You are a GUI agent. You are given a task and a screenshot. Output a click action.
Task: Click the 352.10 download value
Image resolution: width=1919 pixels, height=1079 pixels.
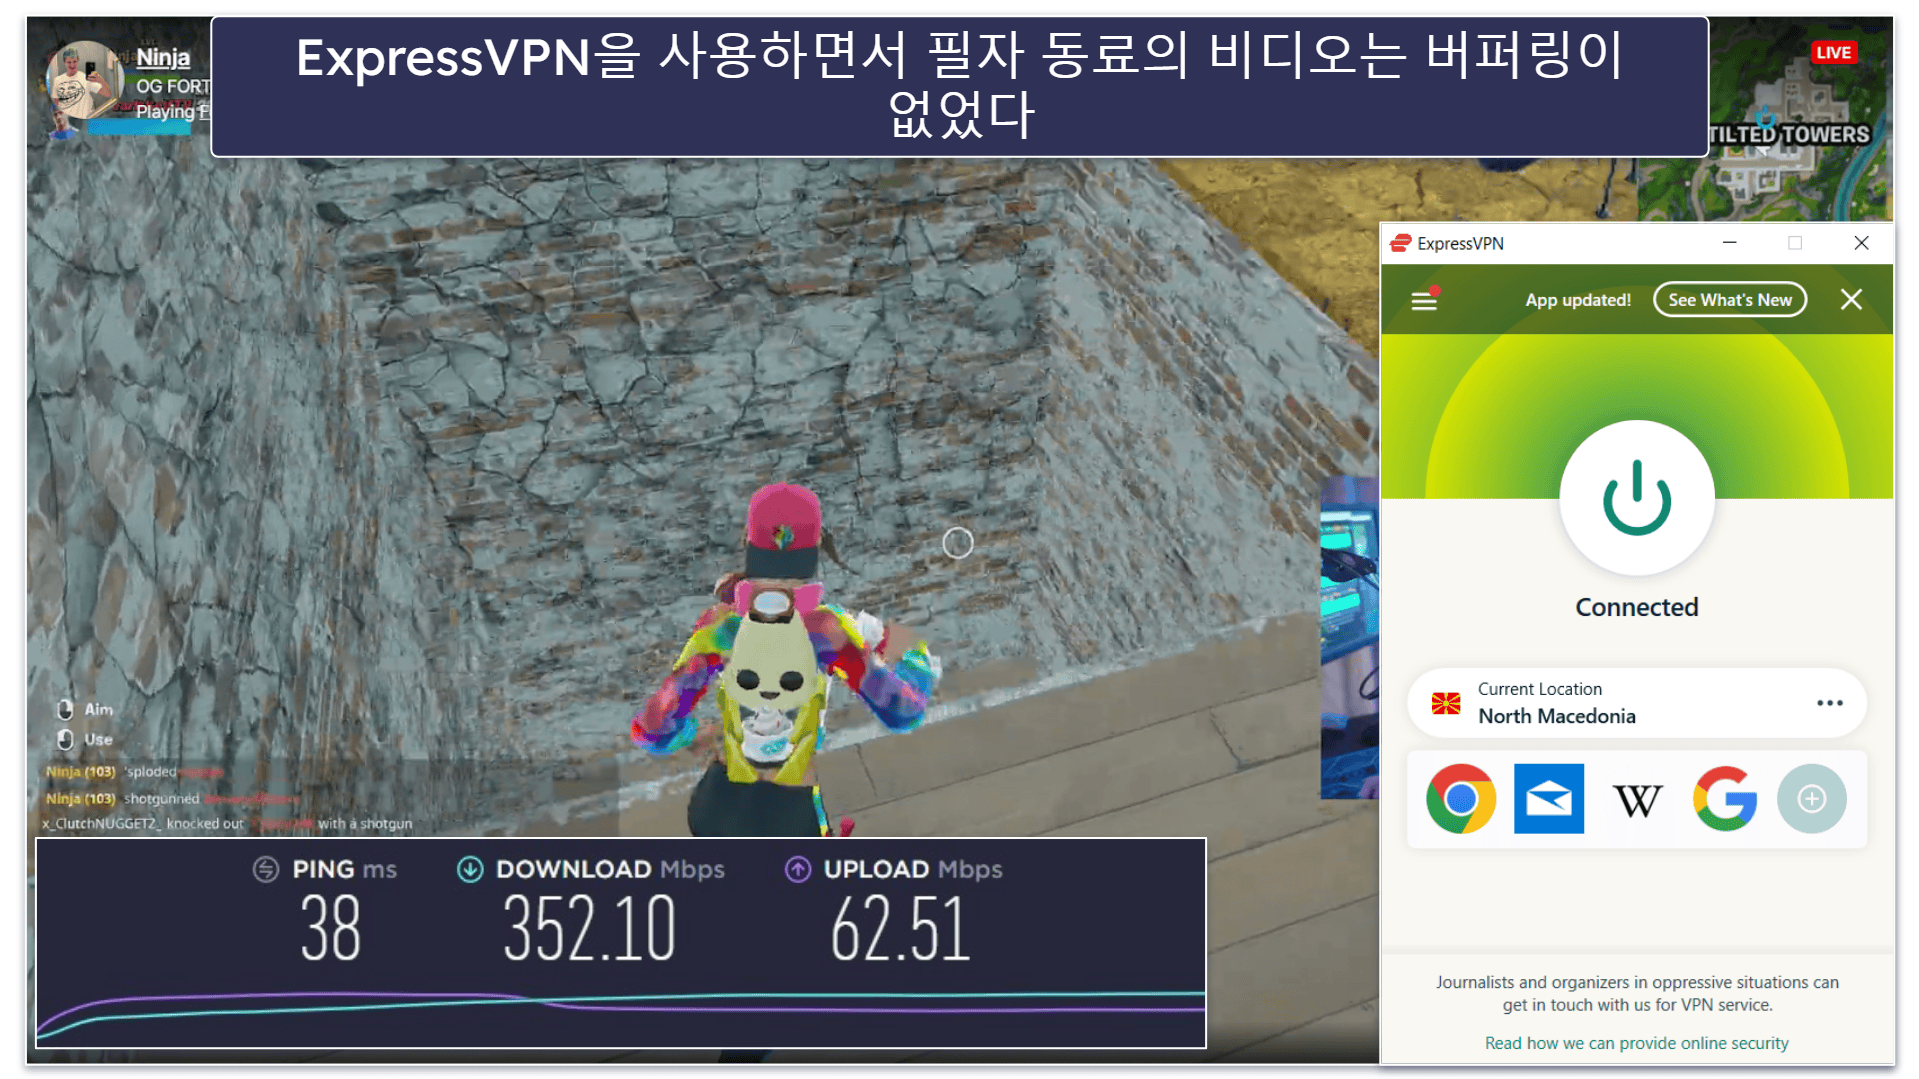pos(589,929)
